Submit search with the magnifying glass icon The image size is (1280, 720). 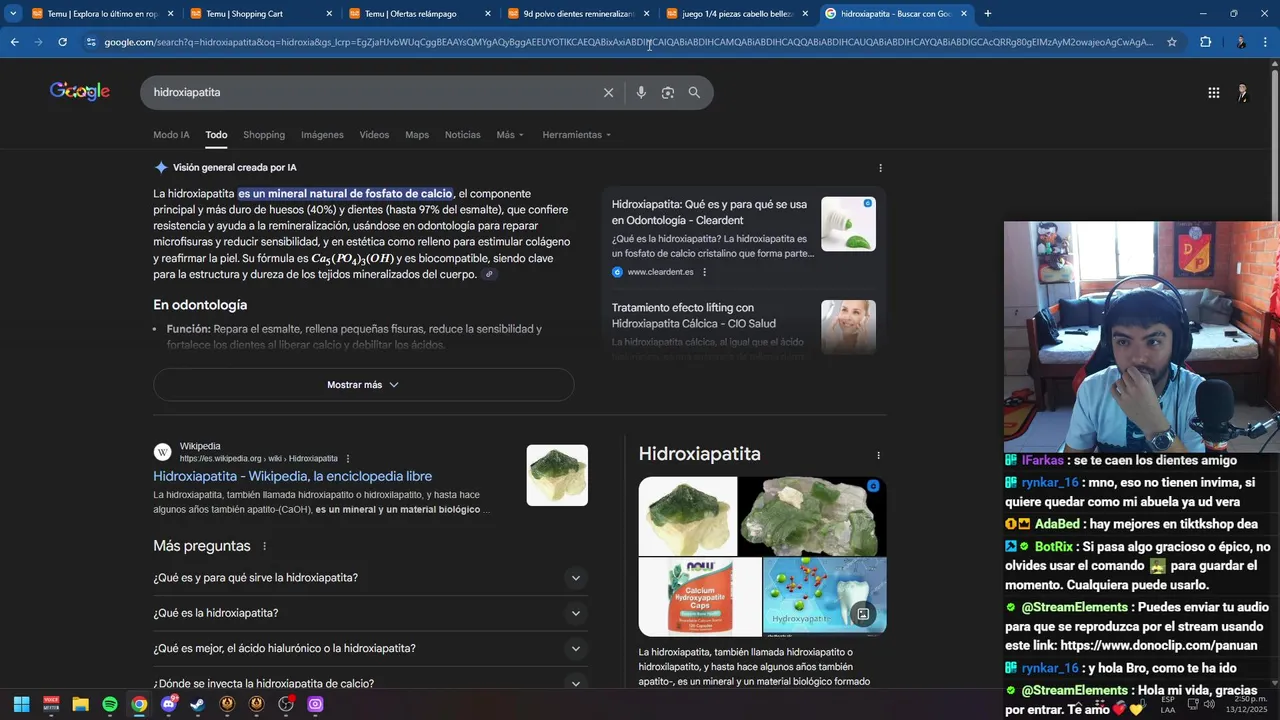[x=694, y=92]
